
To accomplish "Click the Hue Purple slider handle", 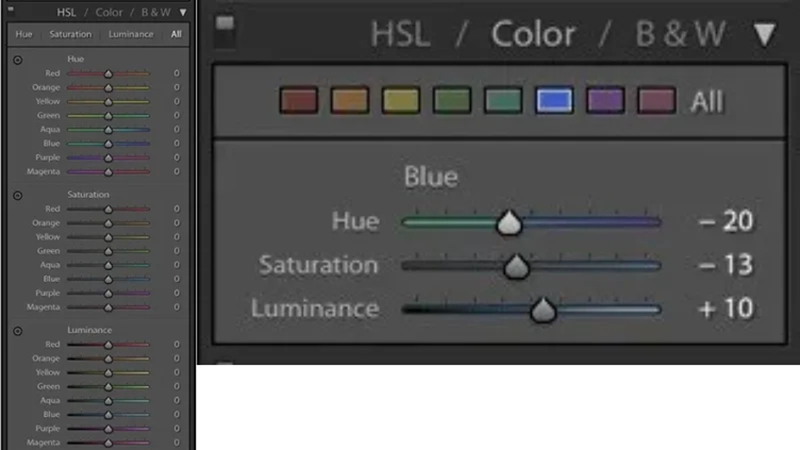I will tap(108, 158).
